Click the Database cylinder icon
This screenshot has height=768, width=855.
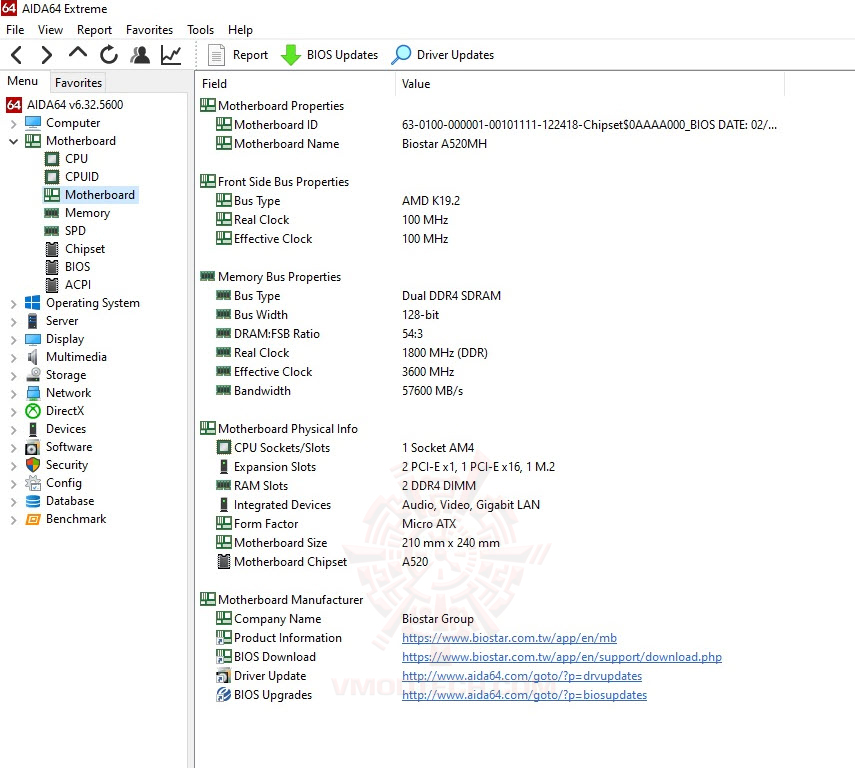[x=33, y=501]
